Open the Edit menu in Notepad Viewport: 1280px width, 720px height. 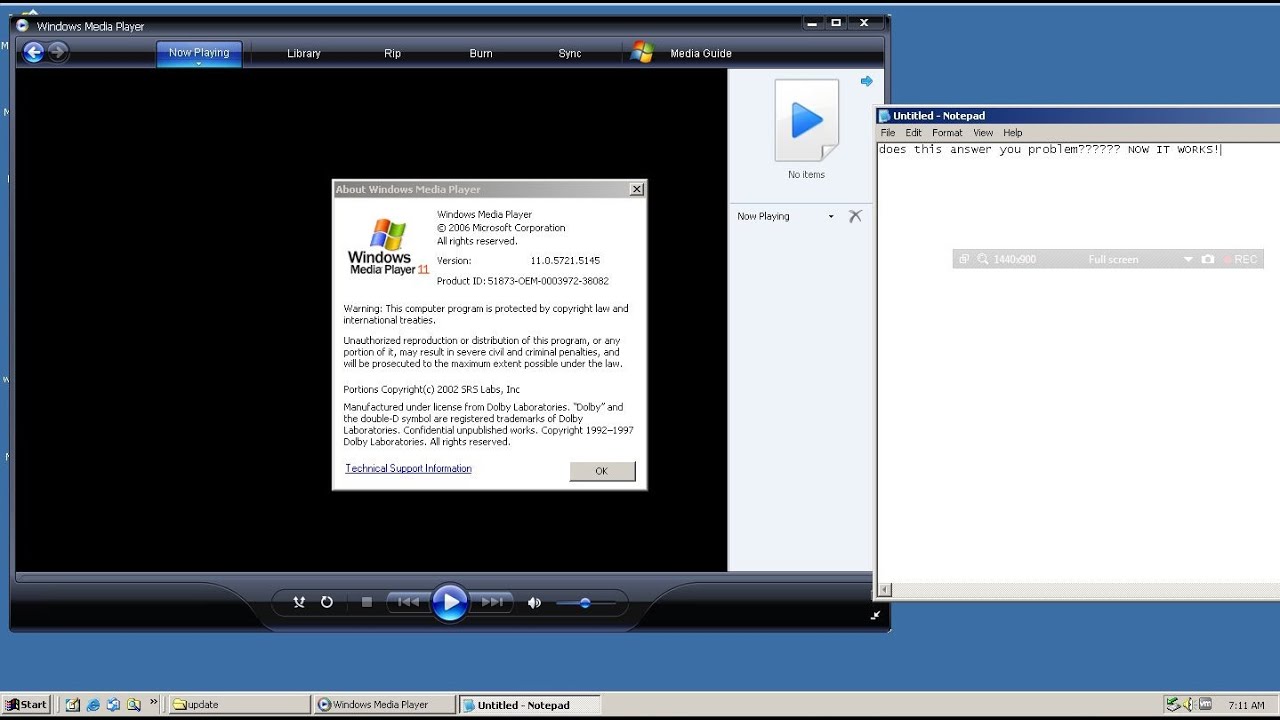coord(914,133)
